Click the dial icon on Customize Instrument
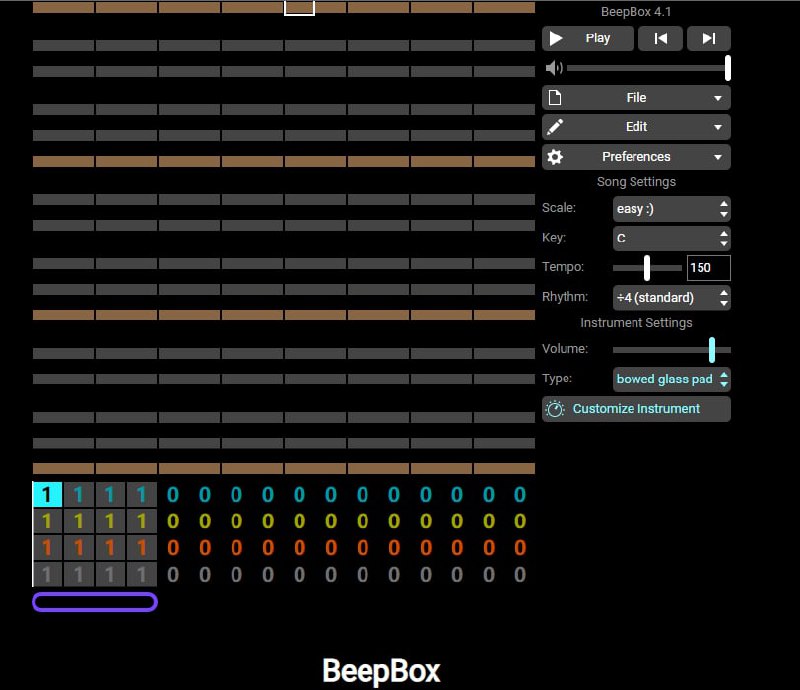Viewport: 800px width, 690px height. point(555,409)
